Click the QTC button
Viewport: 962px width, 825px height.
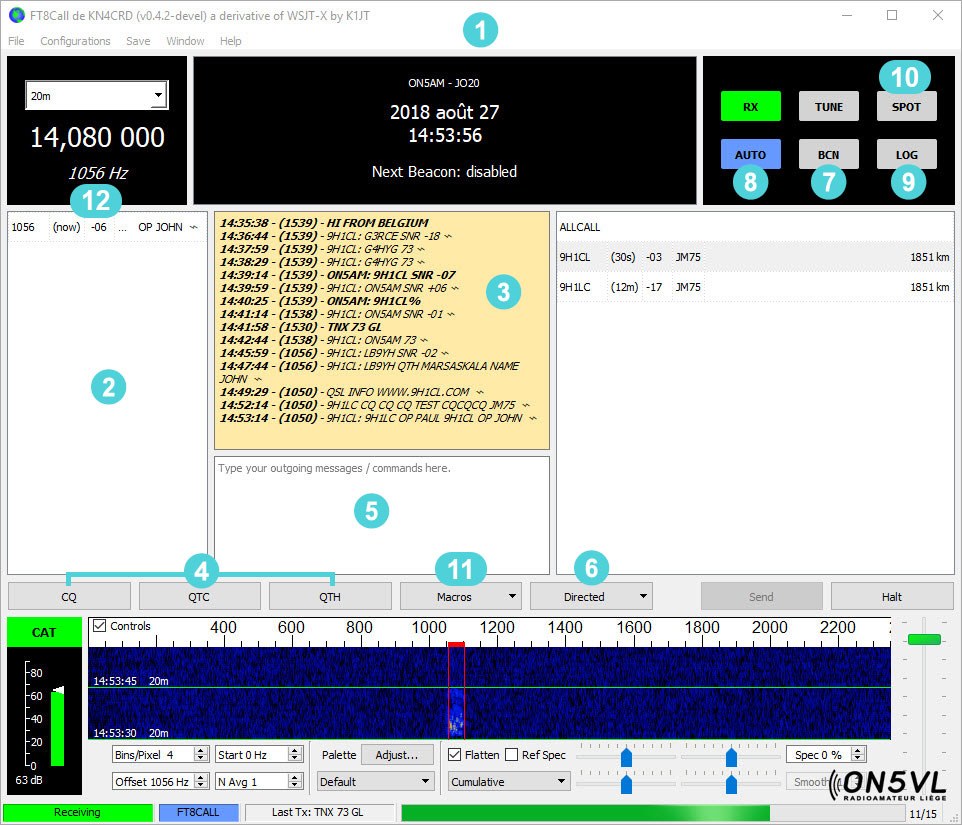(x=199, y=596)
